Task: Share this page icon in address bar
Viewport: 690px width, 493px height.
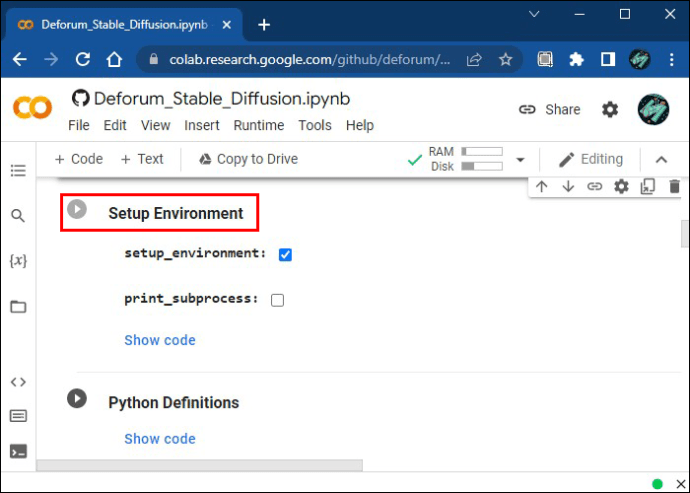Action: [474, 59]
